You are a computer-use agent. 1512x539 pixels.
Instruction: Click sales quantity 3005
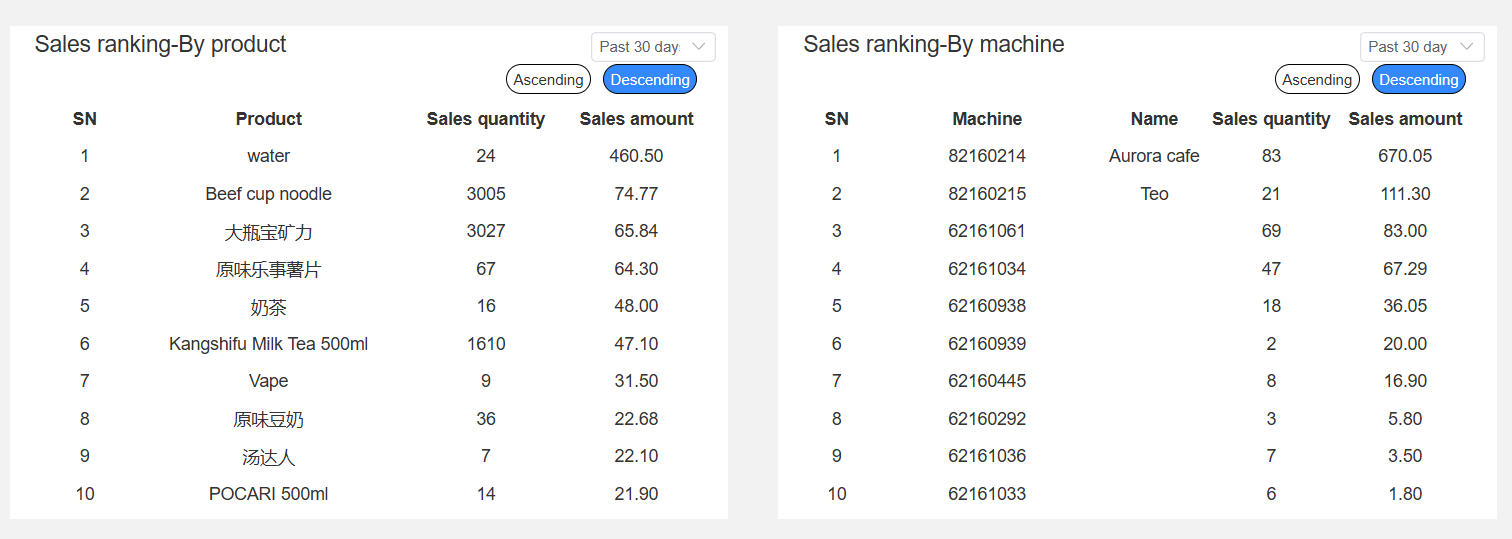[x=486, y=194]
